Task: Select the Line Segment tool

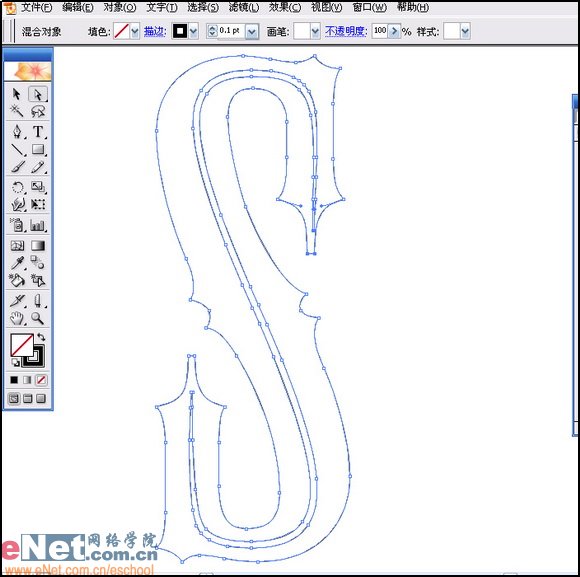Action: tap(17, 149)
